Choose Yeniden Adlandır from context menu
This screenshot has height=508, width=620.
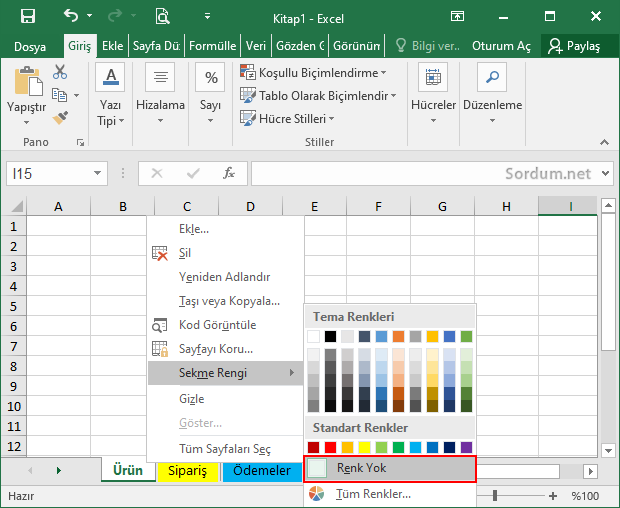tap(225, 277)
